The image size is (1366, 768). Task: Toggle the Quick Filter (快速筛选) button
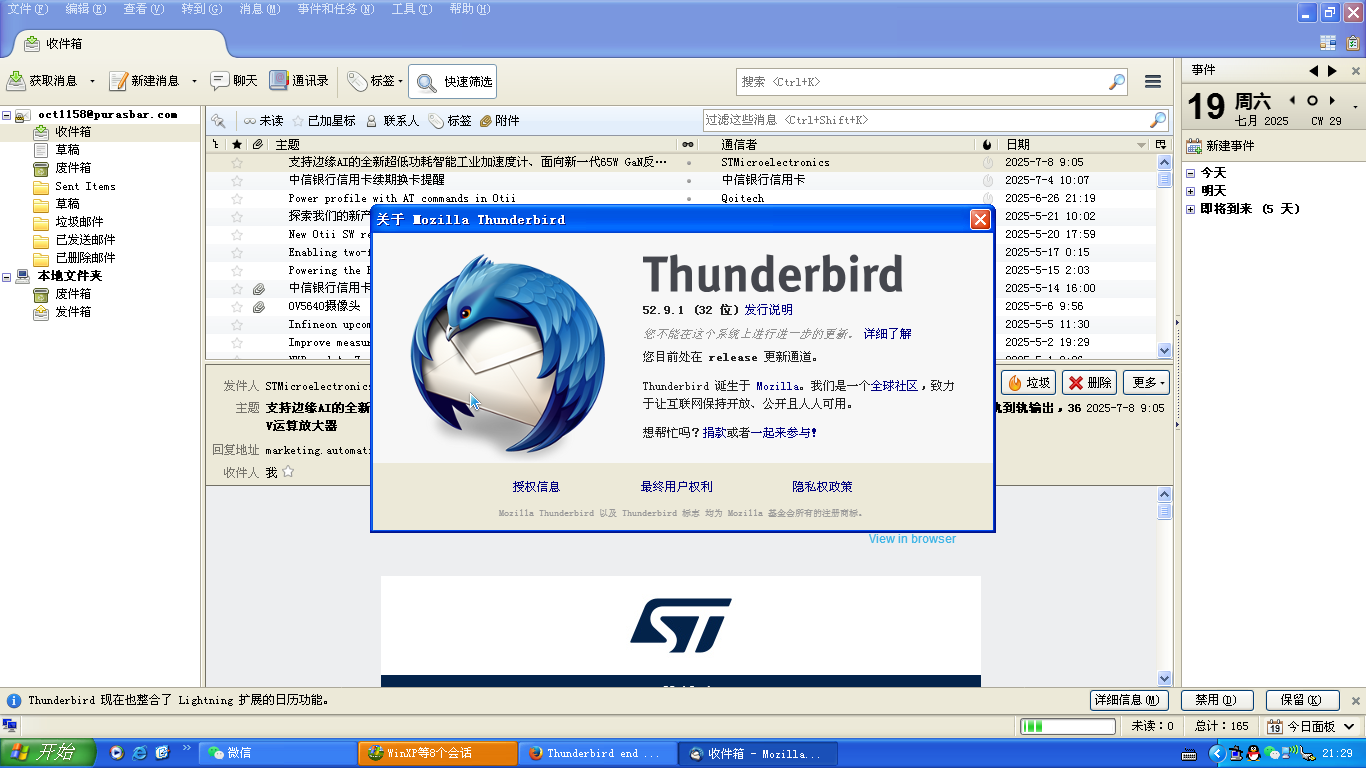452,82
